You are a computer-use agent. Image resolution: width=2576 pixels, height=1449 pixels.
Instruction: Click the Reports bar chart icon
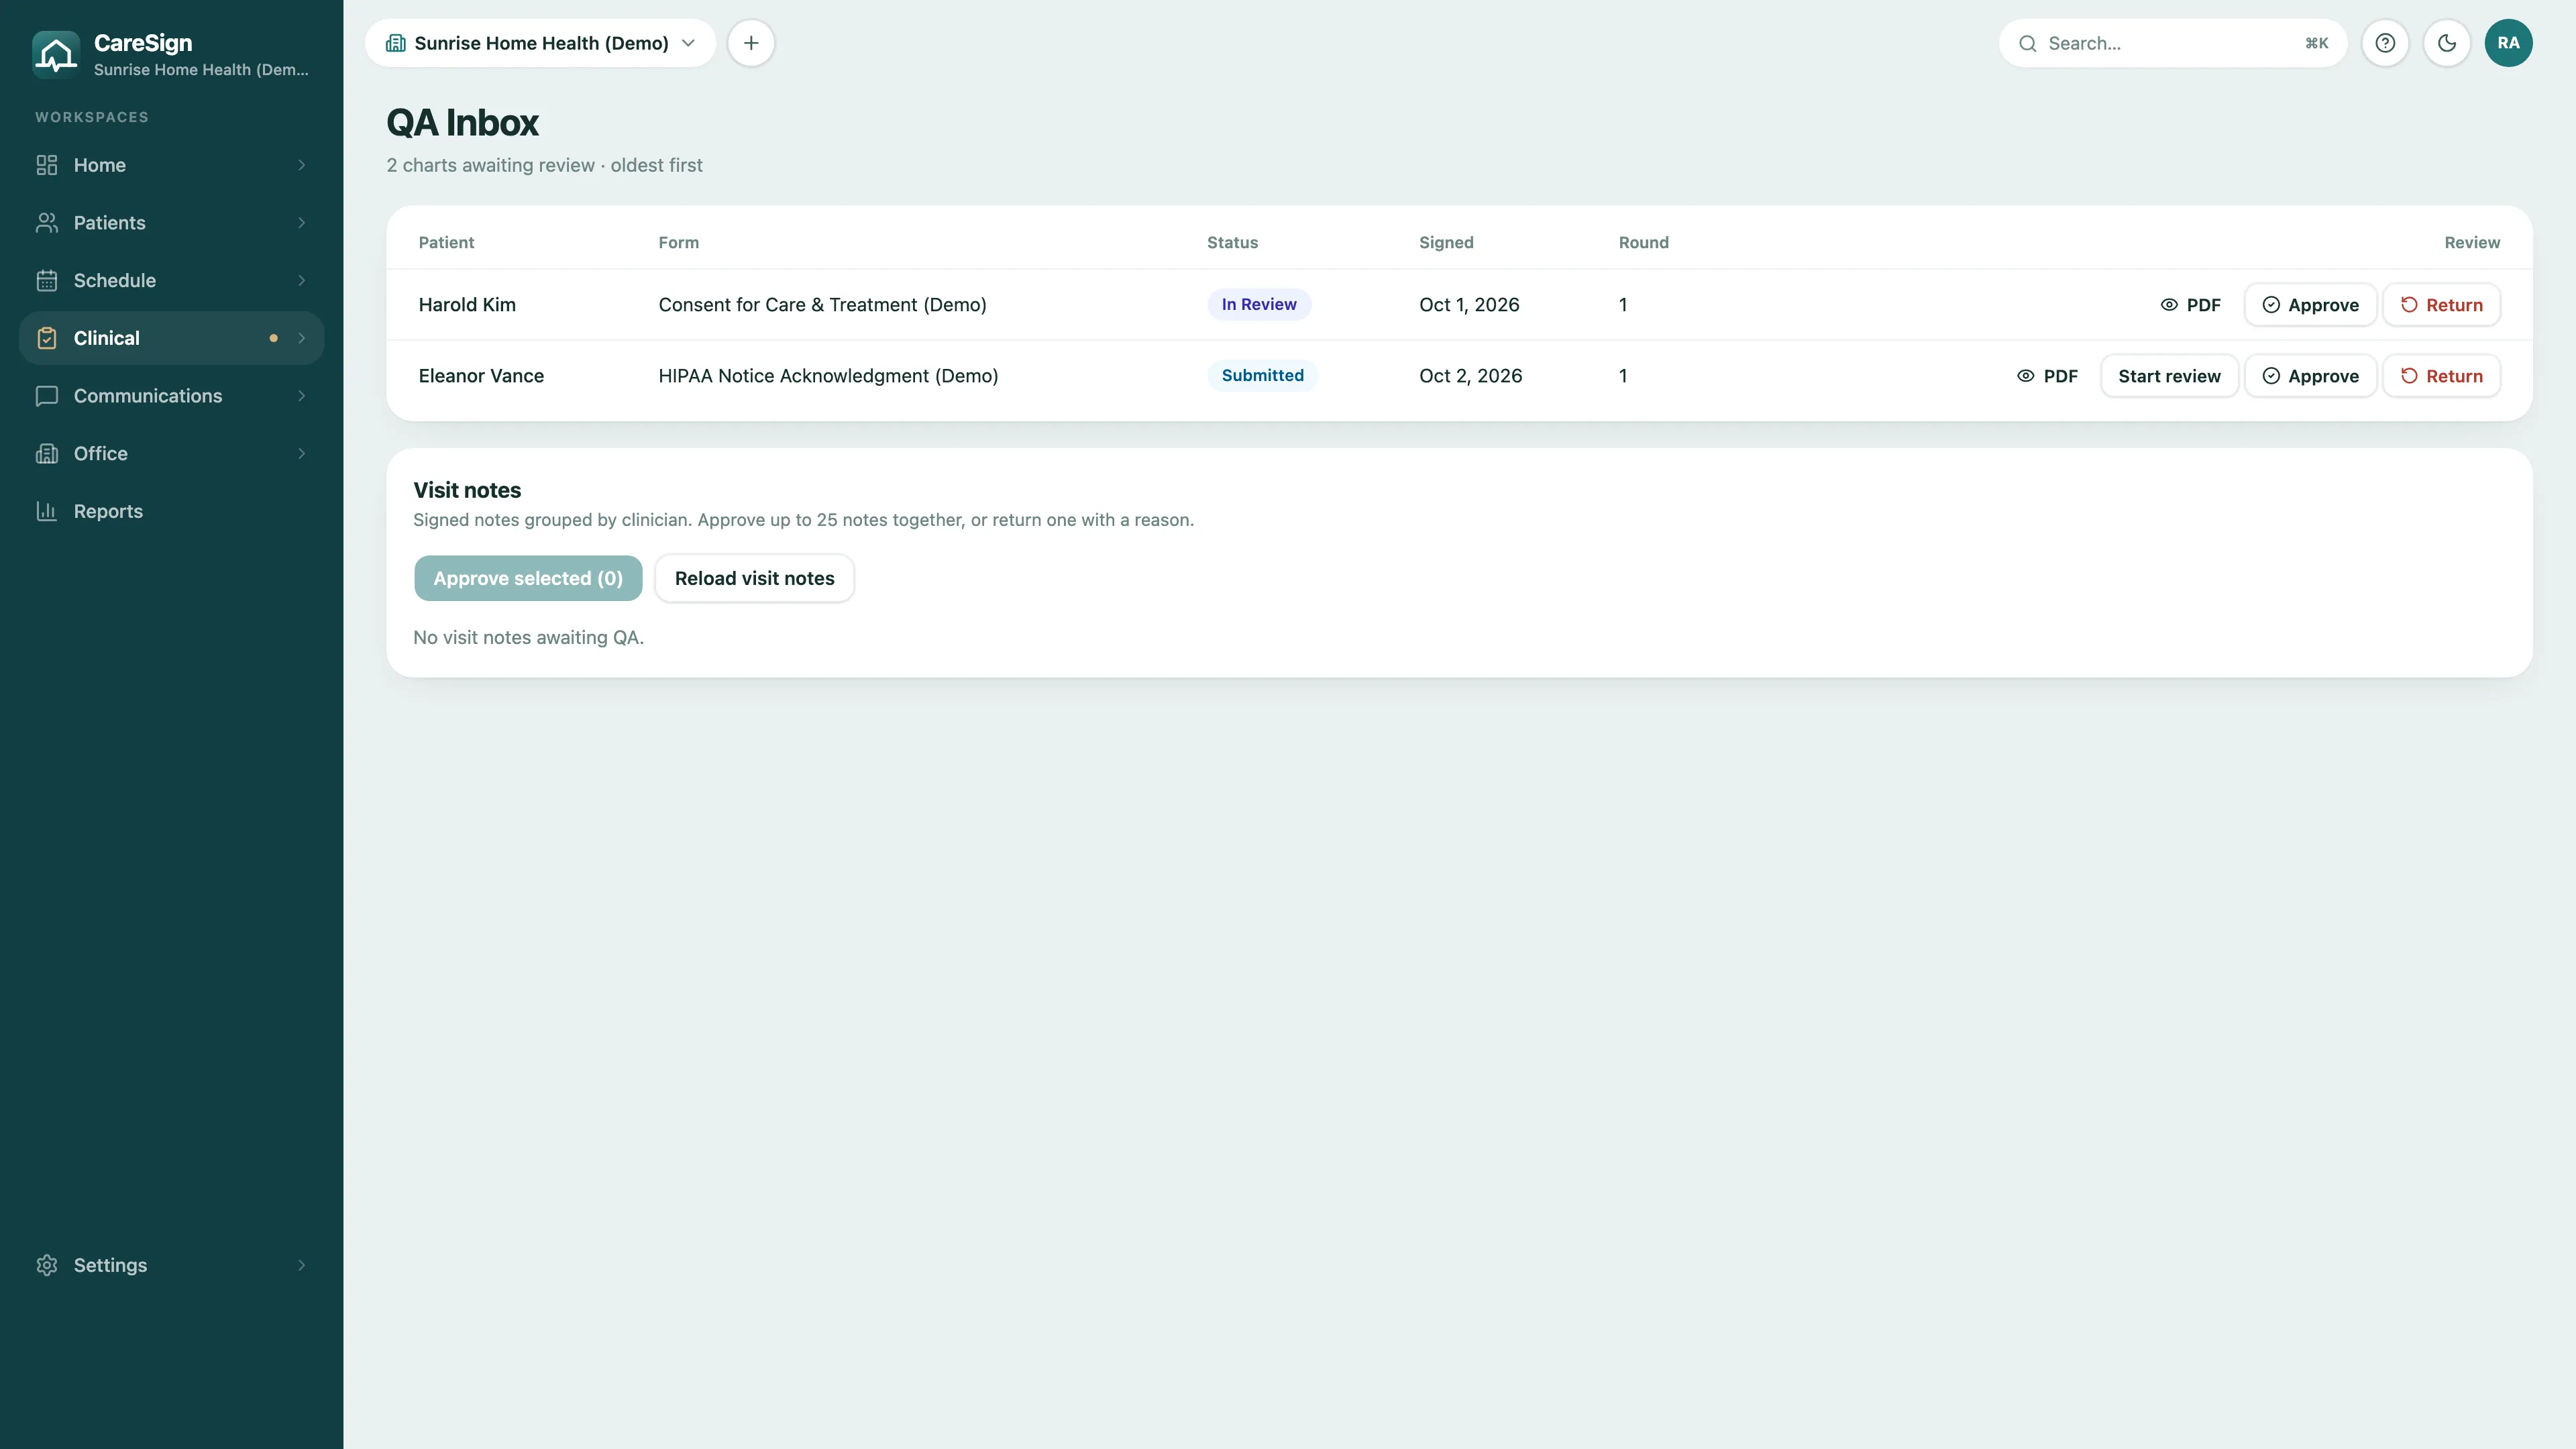(x=47, y=511)
